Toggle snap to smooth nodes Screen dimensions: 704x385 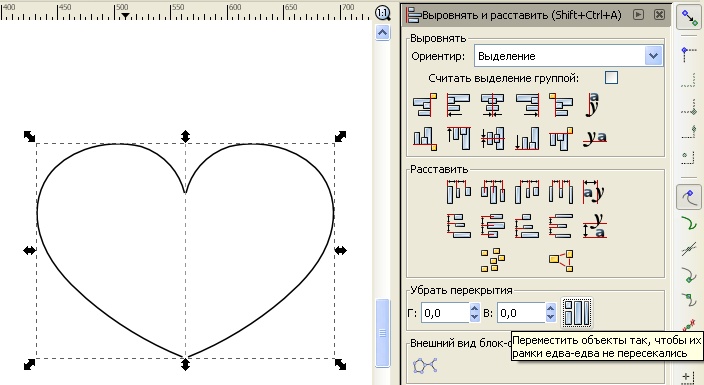click(688, 300)
